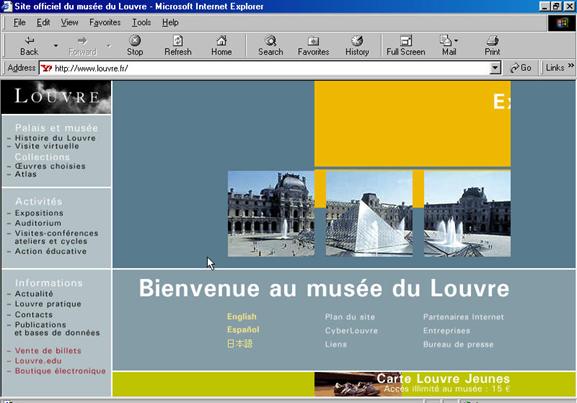Open the Favorites menu
577x403 pixels.
tap(105, 23)
